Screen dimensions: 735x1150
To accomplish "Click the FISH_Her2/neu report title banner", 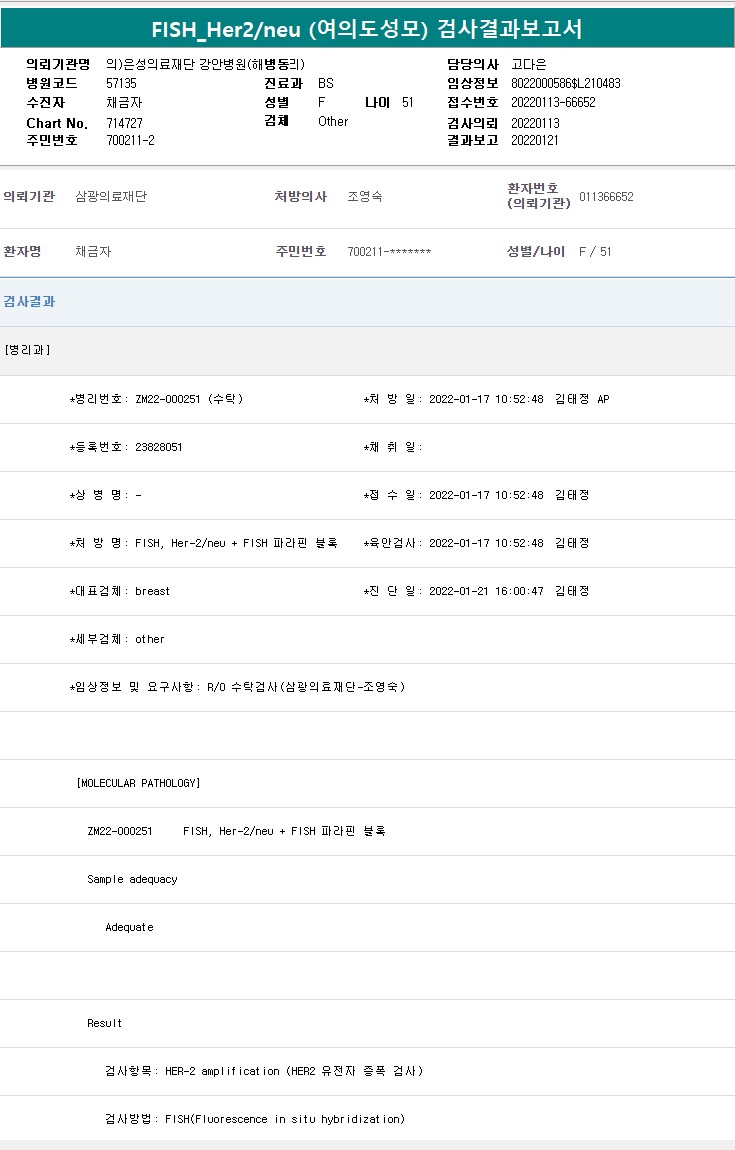I will pos(367,29).
